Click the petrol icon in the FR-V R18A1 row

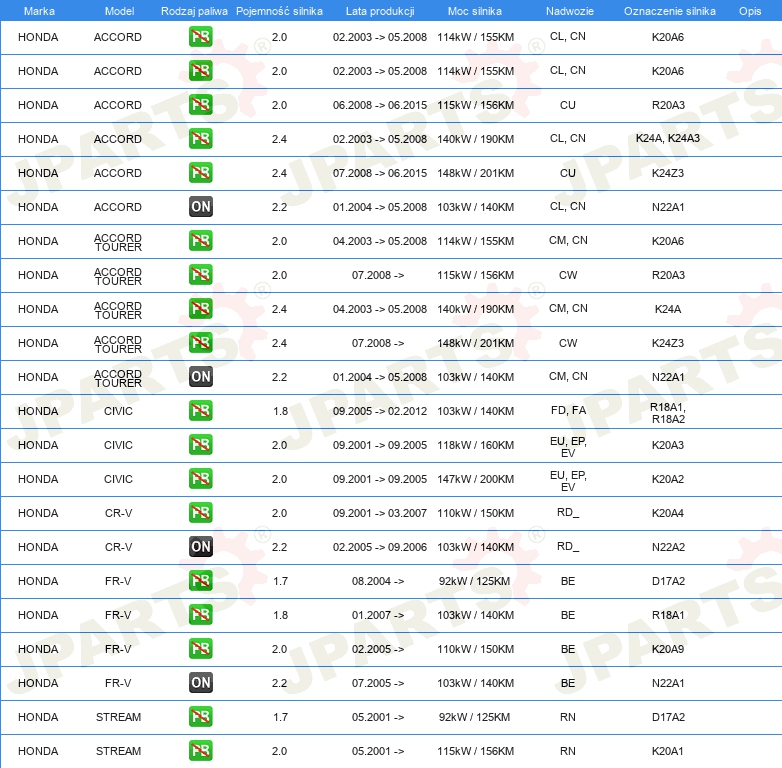[x=200, y=614]
